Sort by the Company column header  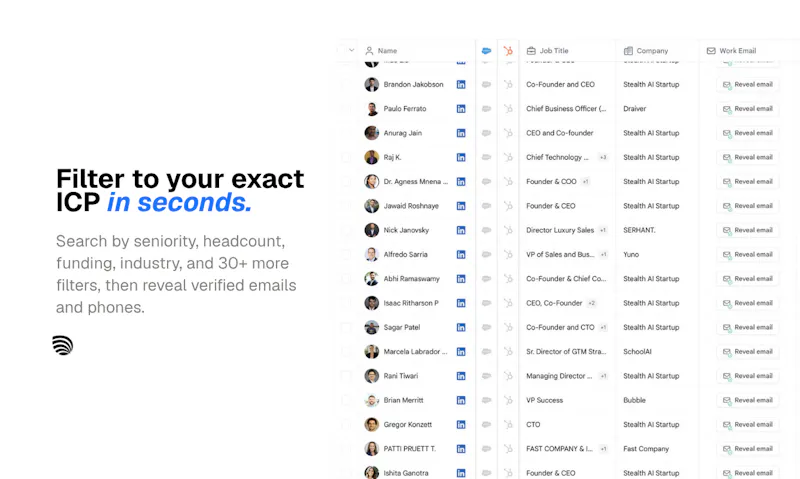652,51
